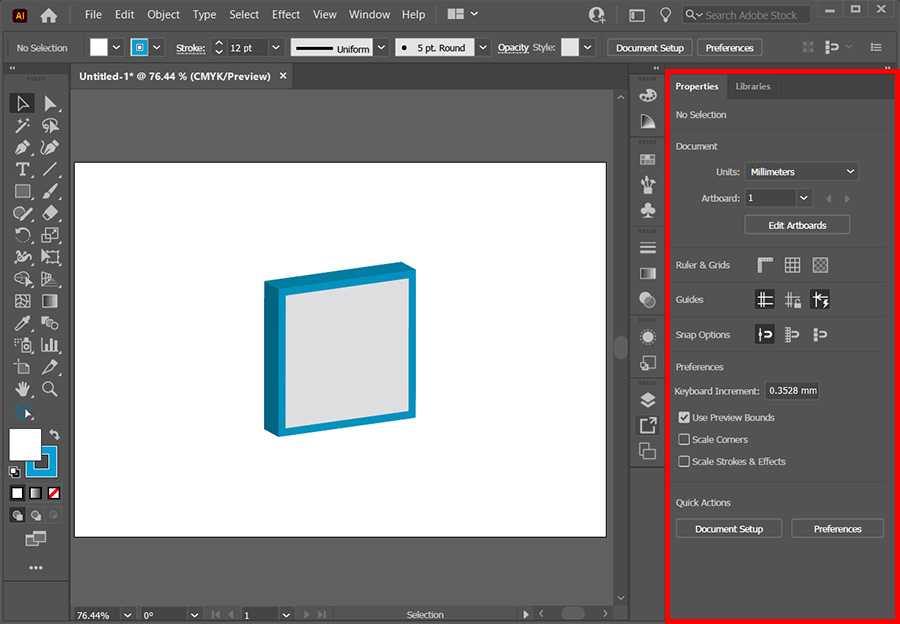
Task: Click the Home icon
Action: [x=48, y=15]
